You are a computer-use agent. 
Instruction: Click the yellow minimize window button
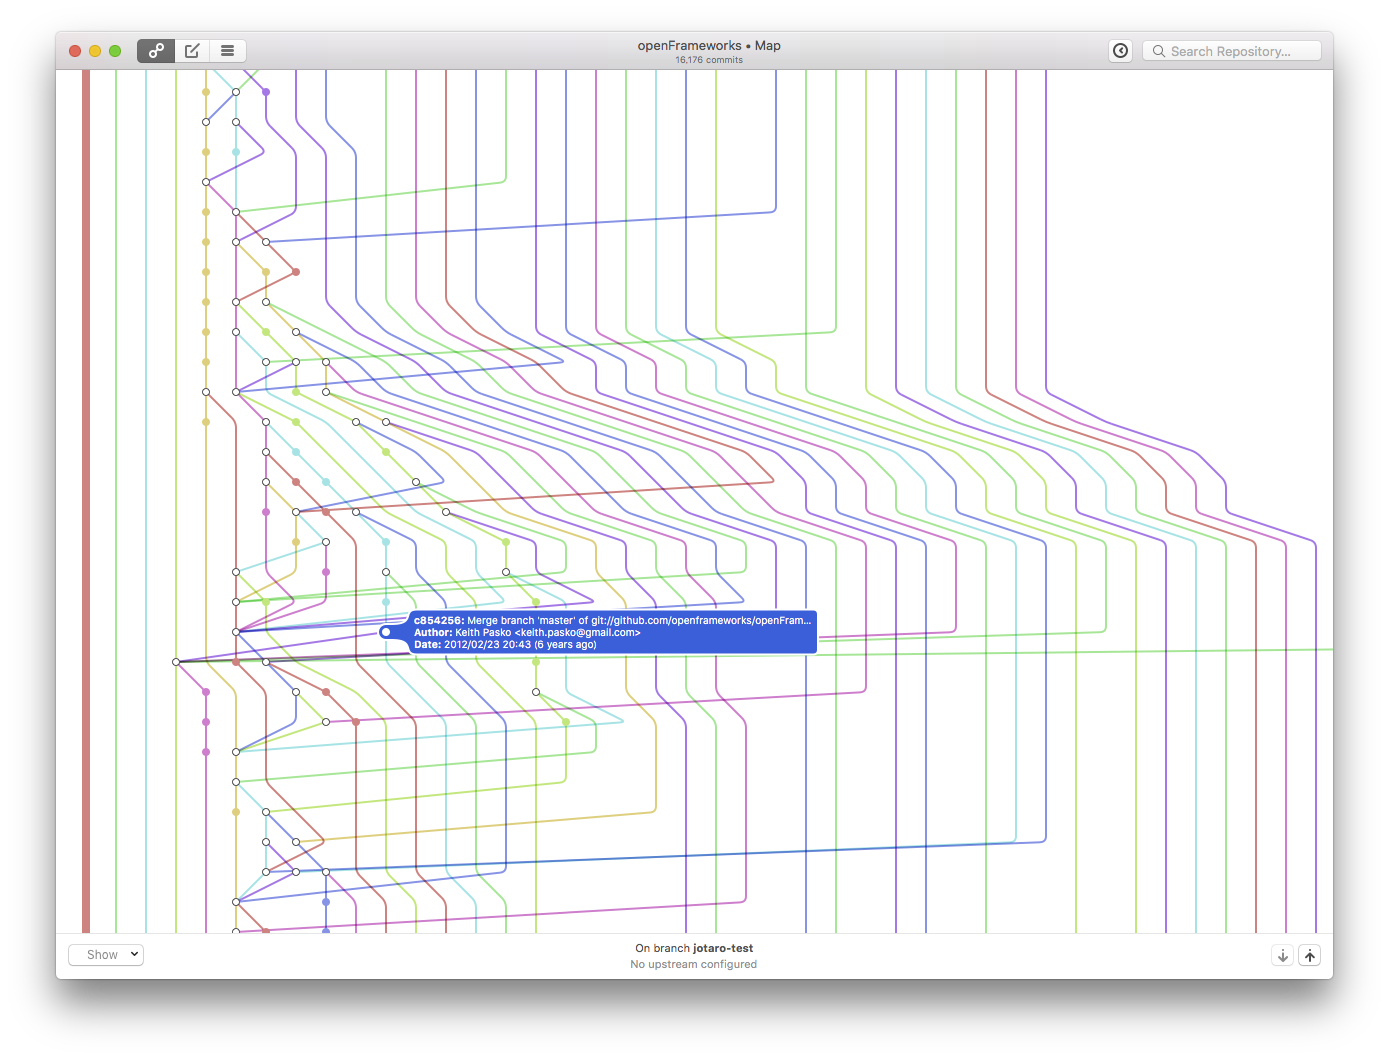pyautogui.click(x=95, y=51)
